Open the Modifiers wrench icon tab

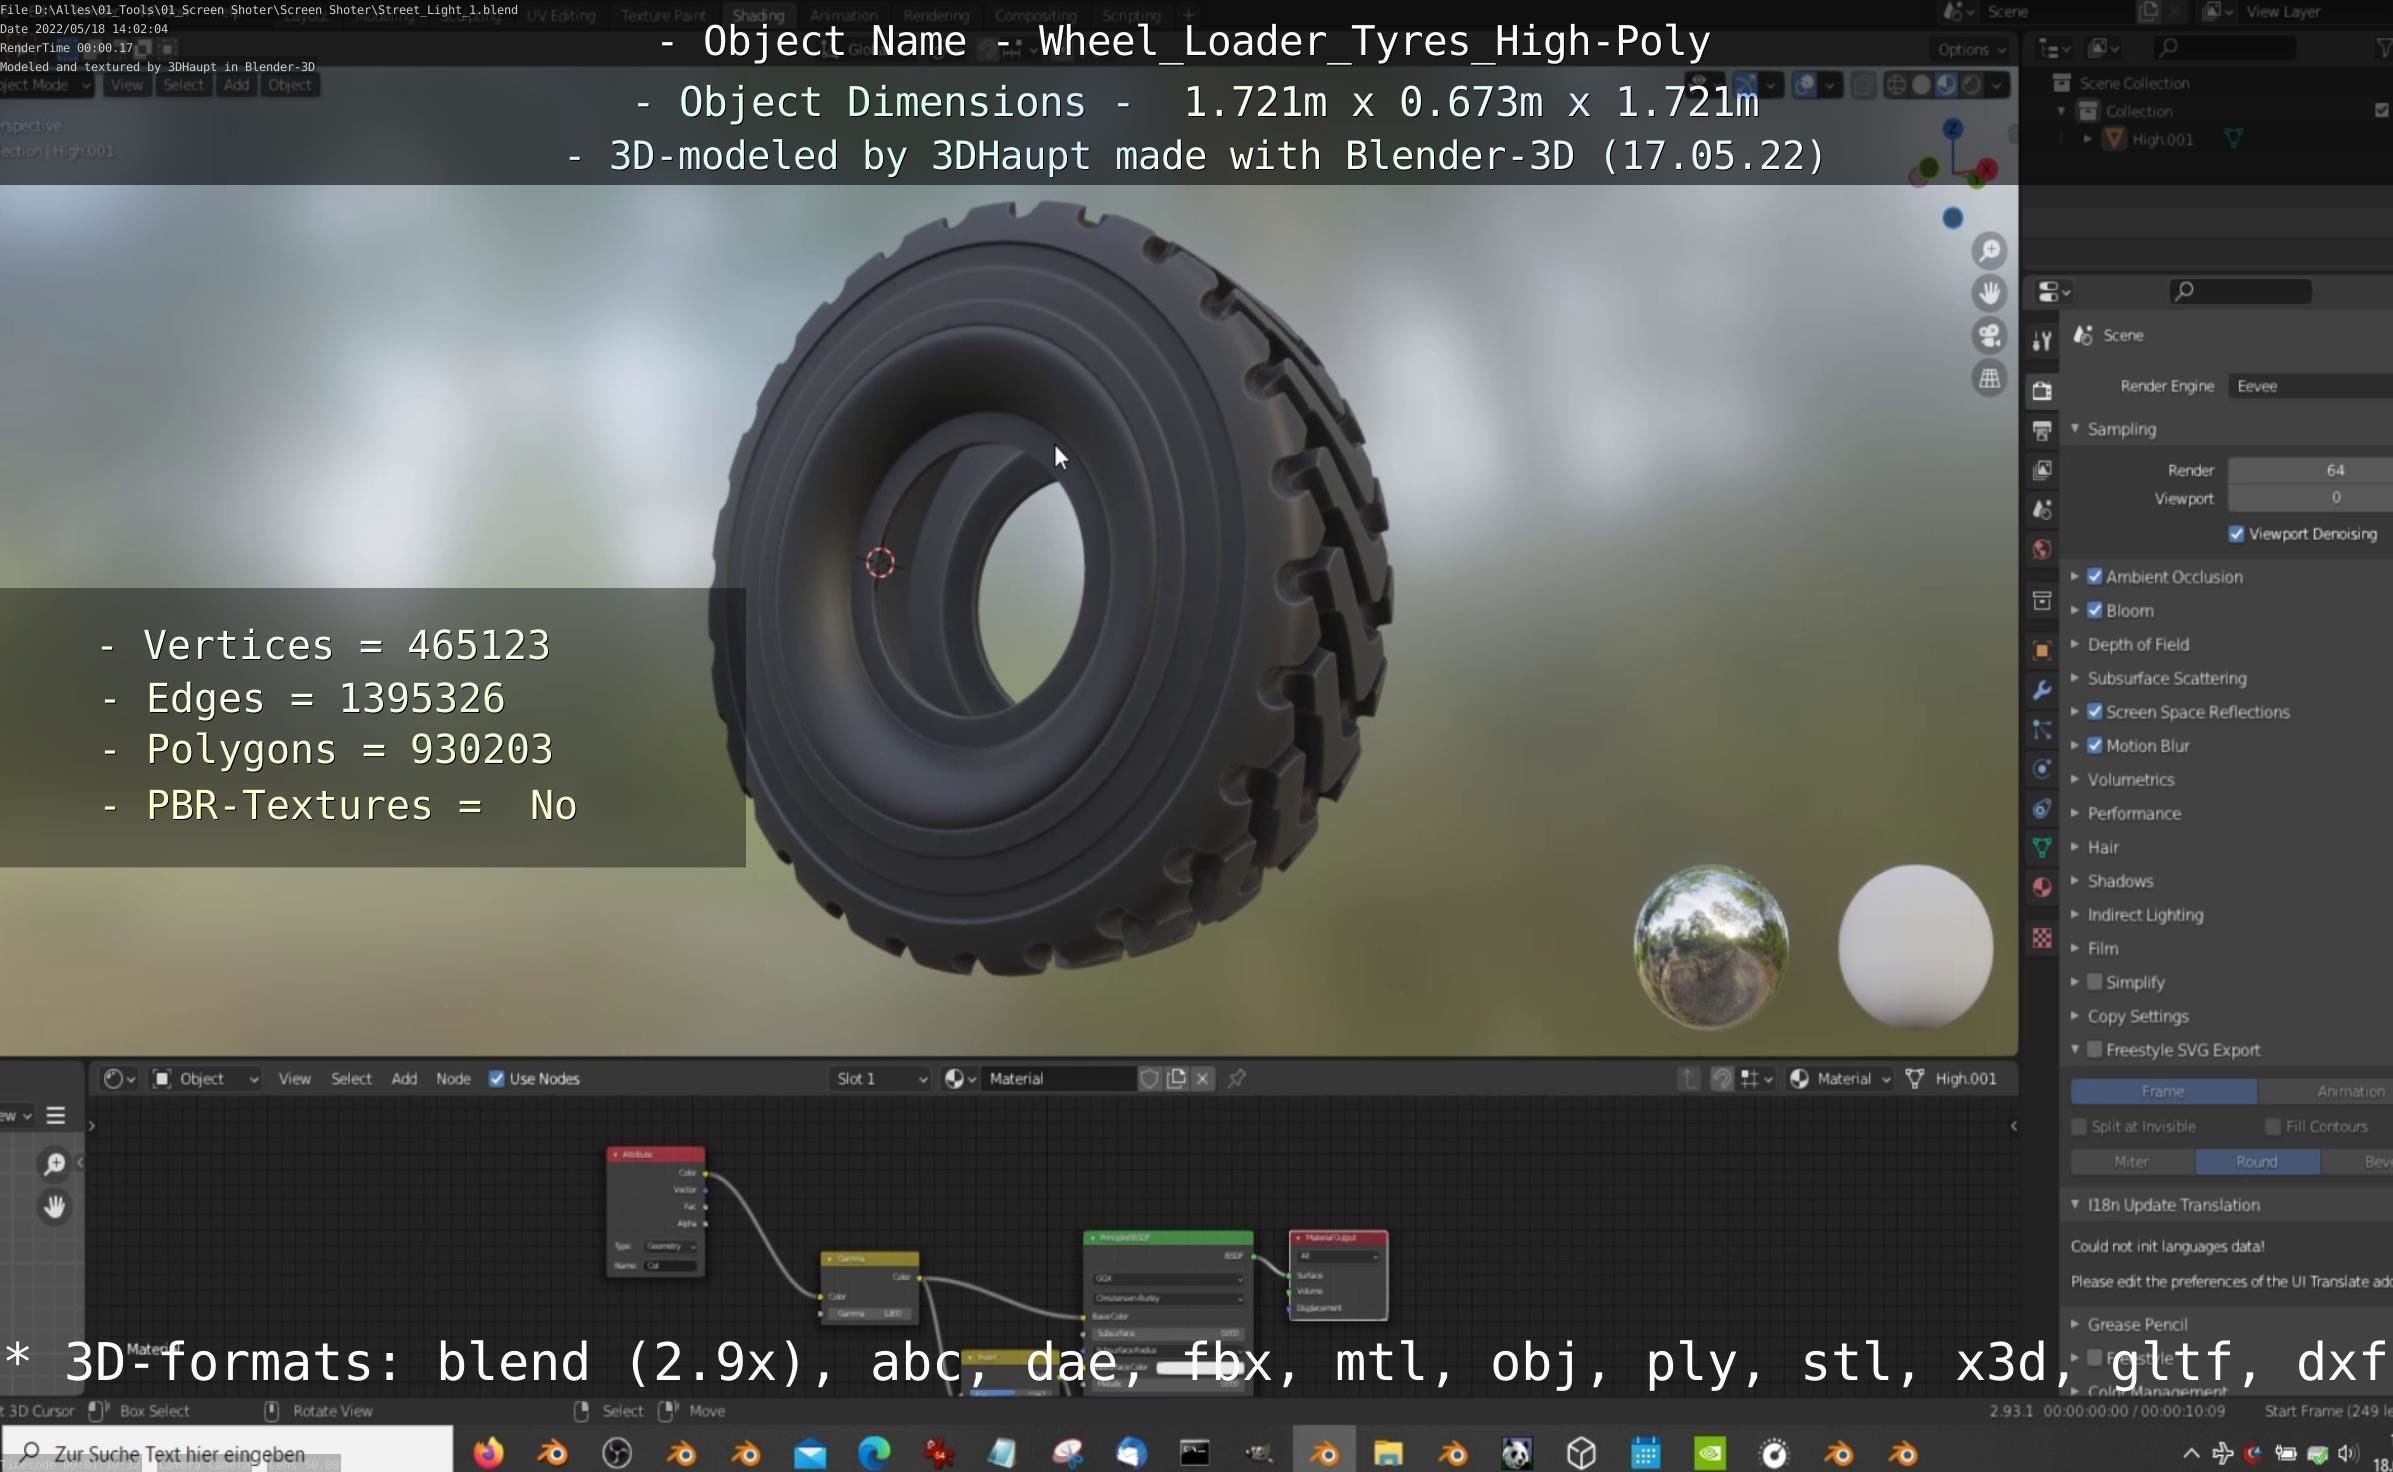[2042, 690]
